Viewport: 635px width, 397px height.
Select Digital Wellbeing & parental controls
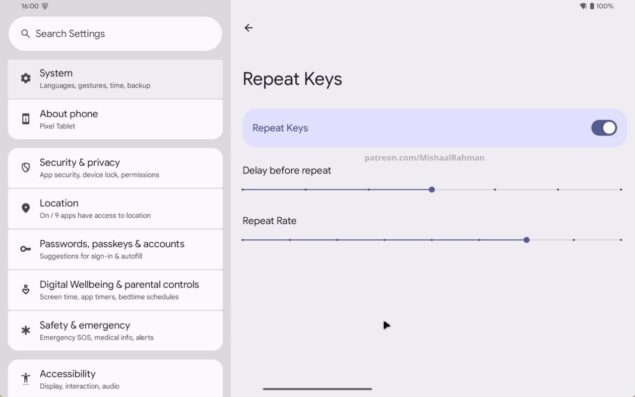(x=115, y=290)
